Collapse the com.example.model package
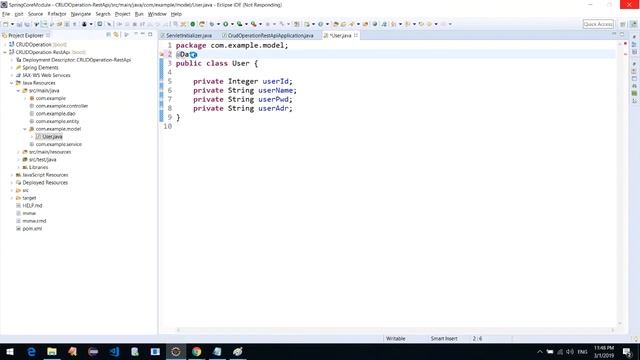 coord(25,129)
